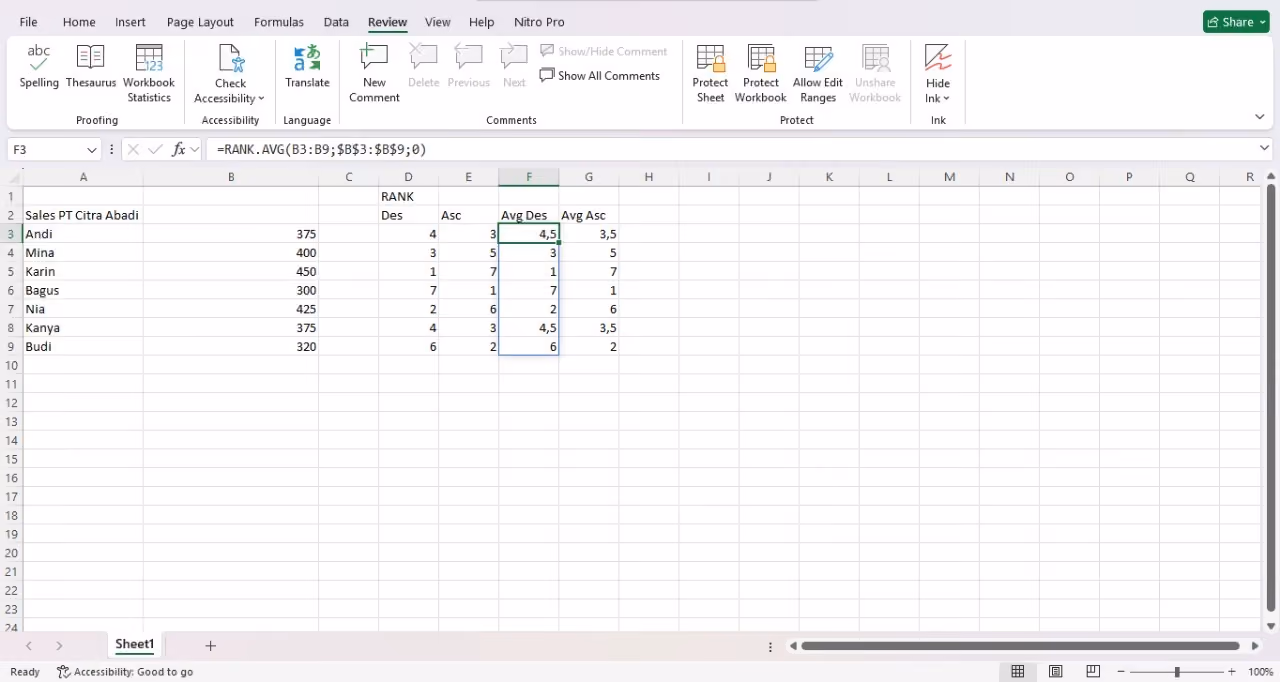Click the 100% zoom level
The height and width of the screenshot is (682, 1280).
point(1260,672)
